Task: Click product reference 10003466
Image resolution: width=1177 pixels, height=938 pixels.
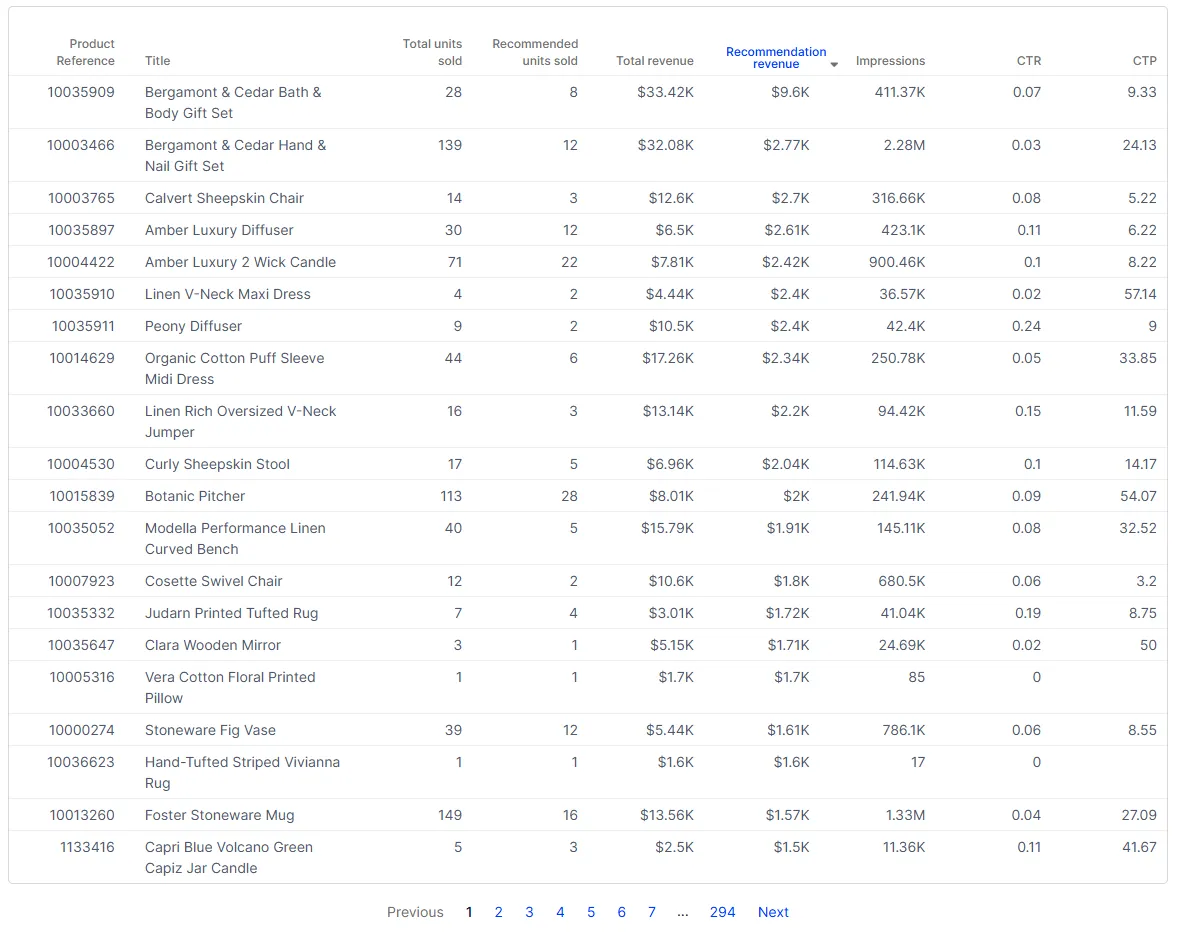Action: pyautogui.click(x=81, y=145)
